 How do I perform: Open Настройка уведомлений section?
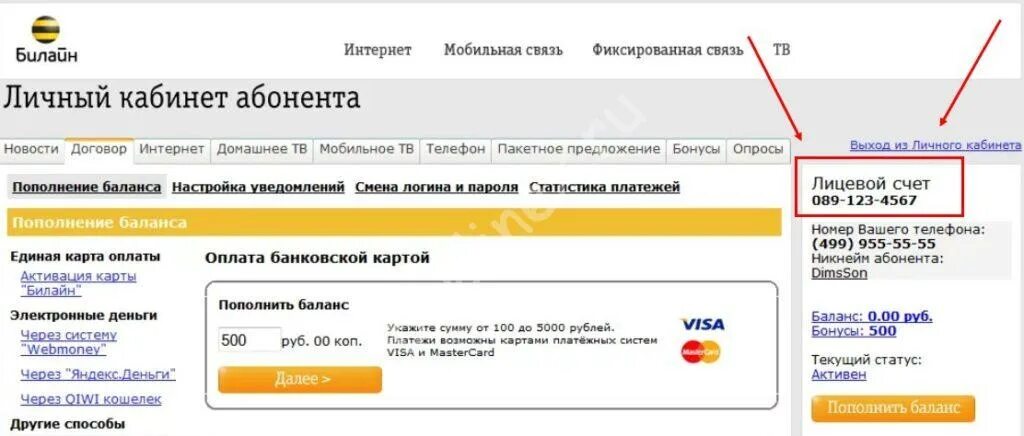pyautogui.click(x=258, y=187)
